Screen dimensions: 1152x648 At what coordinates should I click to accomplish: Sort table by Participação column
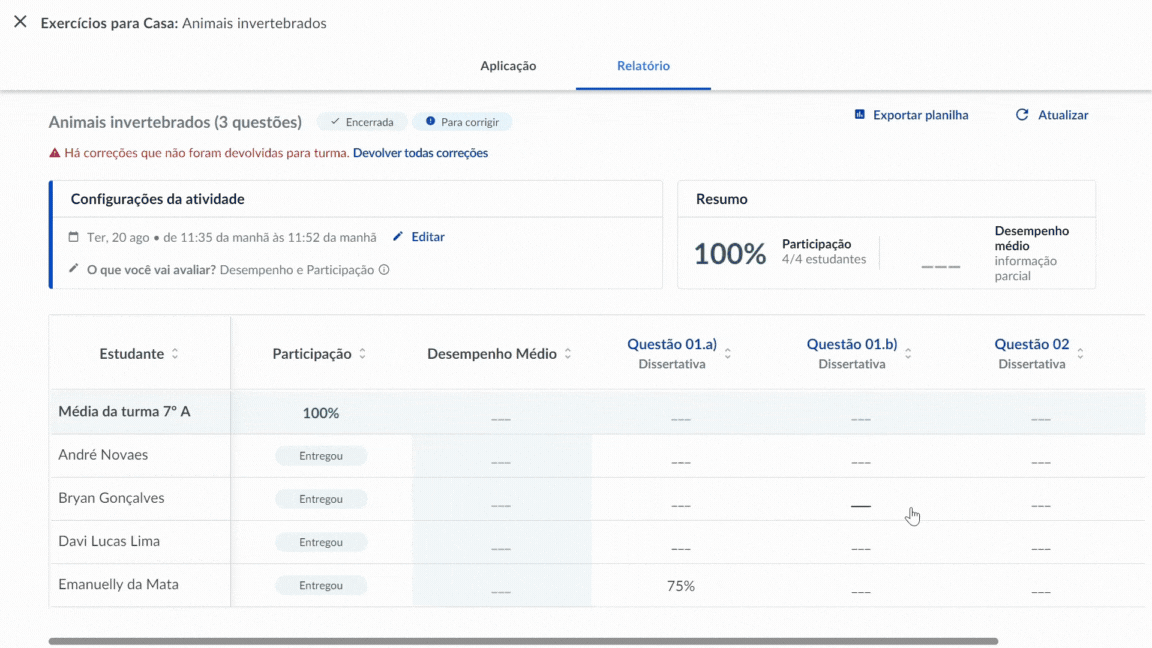pos(362,354)
